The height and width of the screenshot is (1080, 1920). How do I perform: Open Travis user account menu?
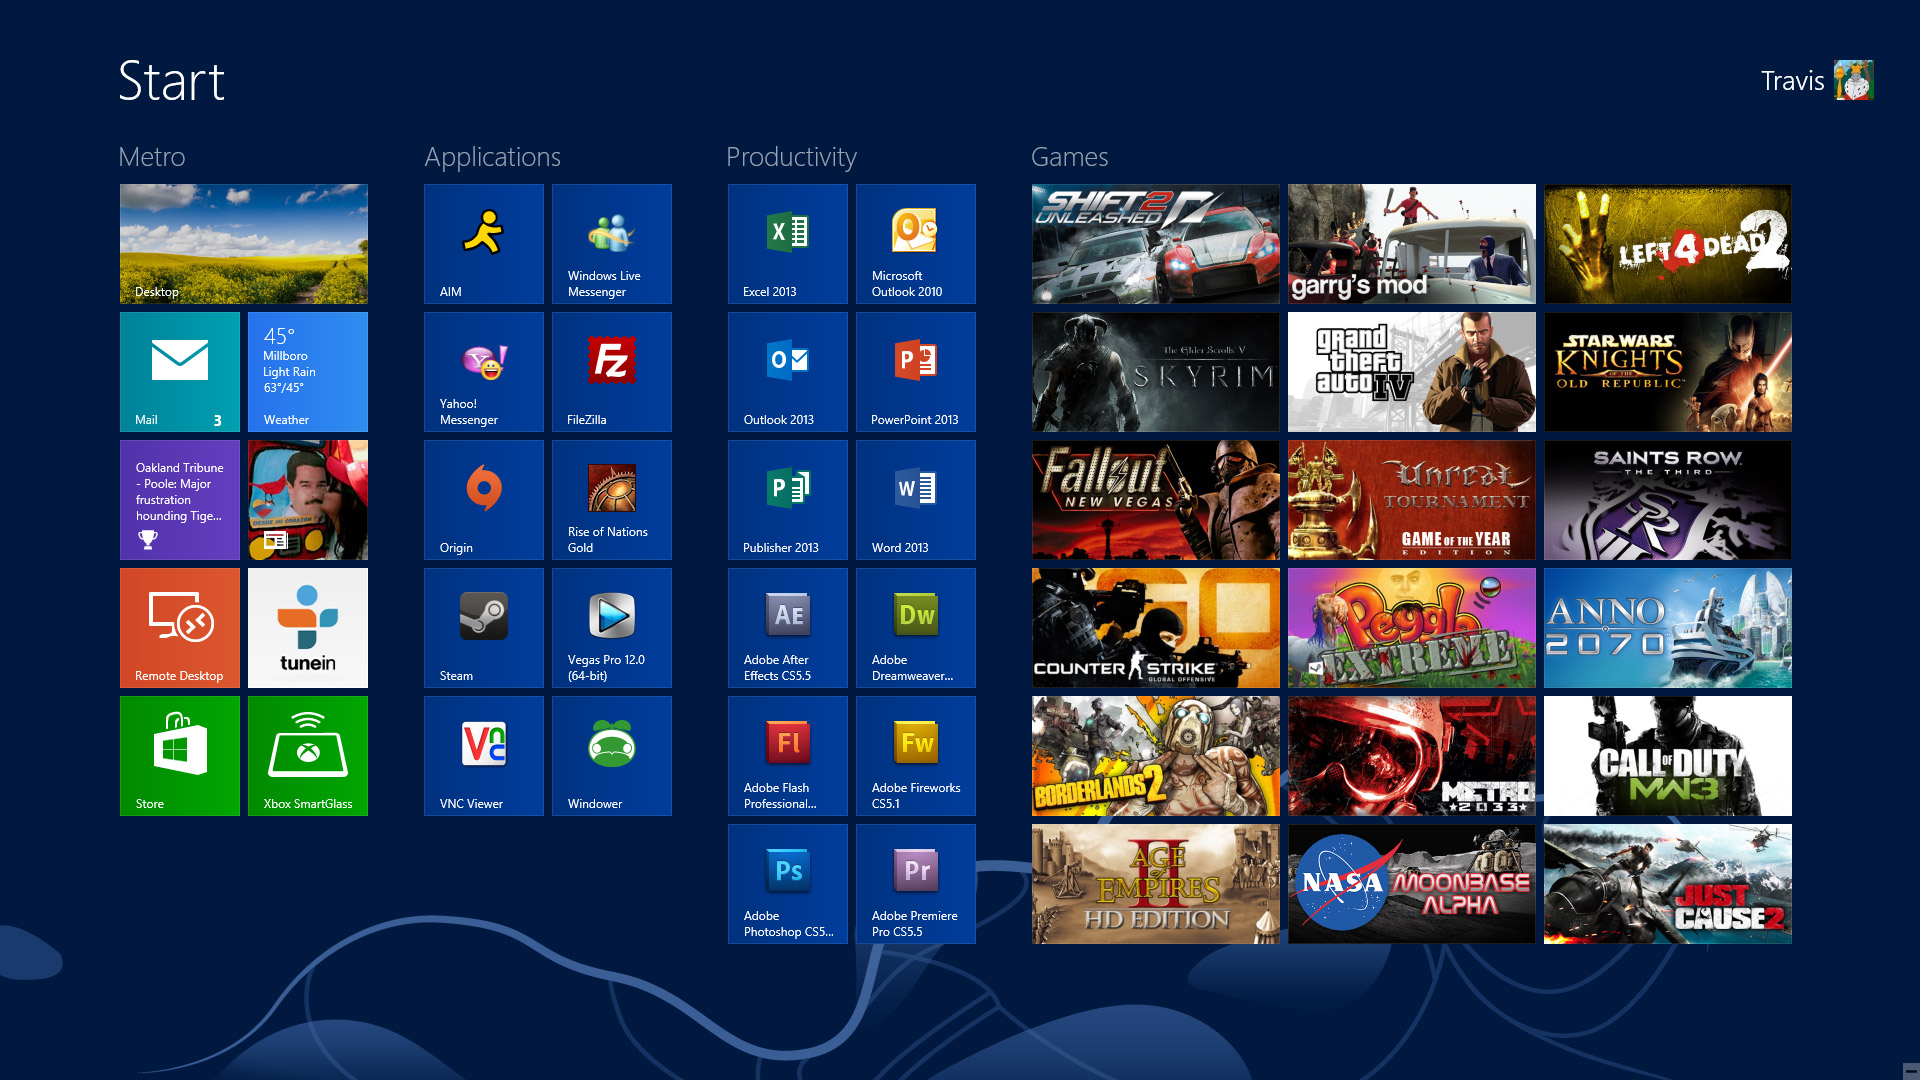pos(1816,80)
